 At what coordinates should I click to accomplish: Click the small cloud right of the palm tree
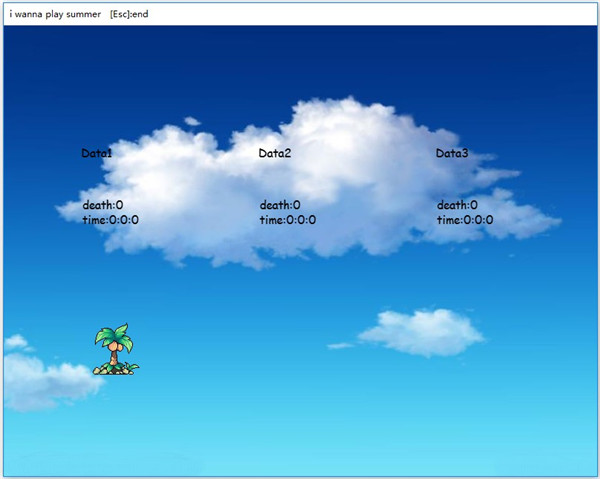(420, 332)
